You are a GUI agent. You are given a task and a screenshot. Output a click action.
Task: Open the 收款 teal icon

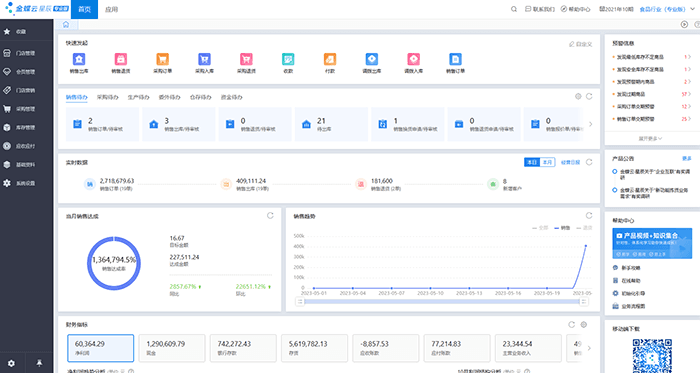click(288, 59)
